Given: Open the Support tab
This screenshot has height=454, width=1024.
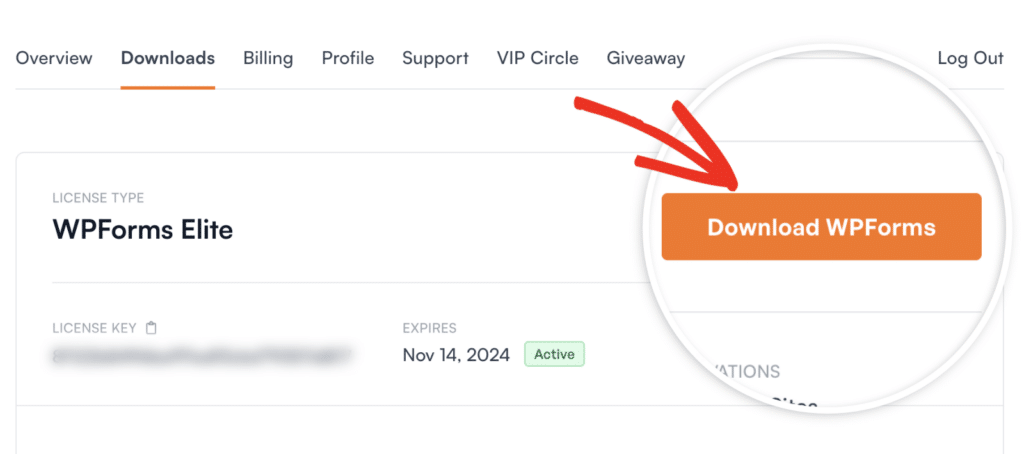Looking at the screenshot, I should tap(435, 58).
